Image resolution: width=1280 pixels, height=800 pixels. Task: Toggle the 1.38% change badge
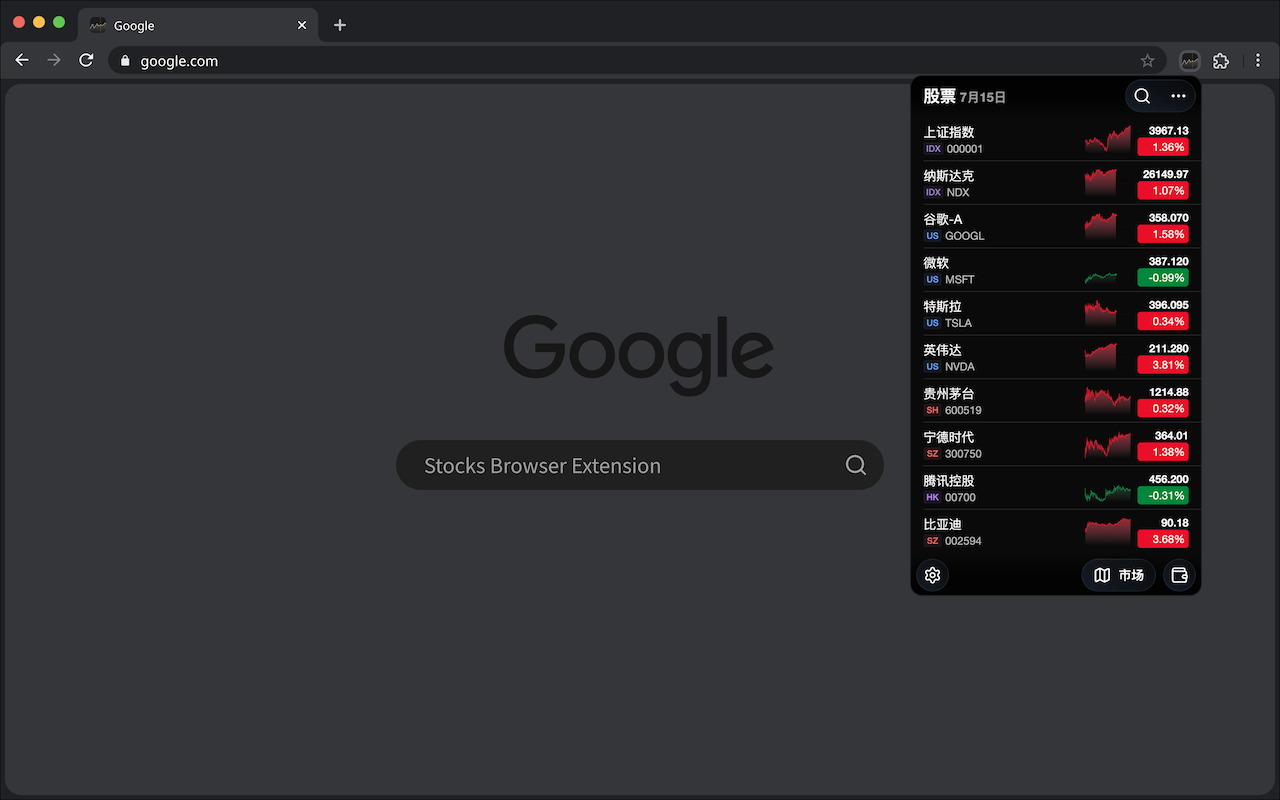coord(1163,452)
